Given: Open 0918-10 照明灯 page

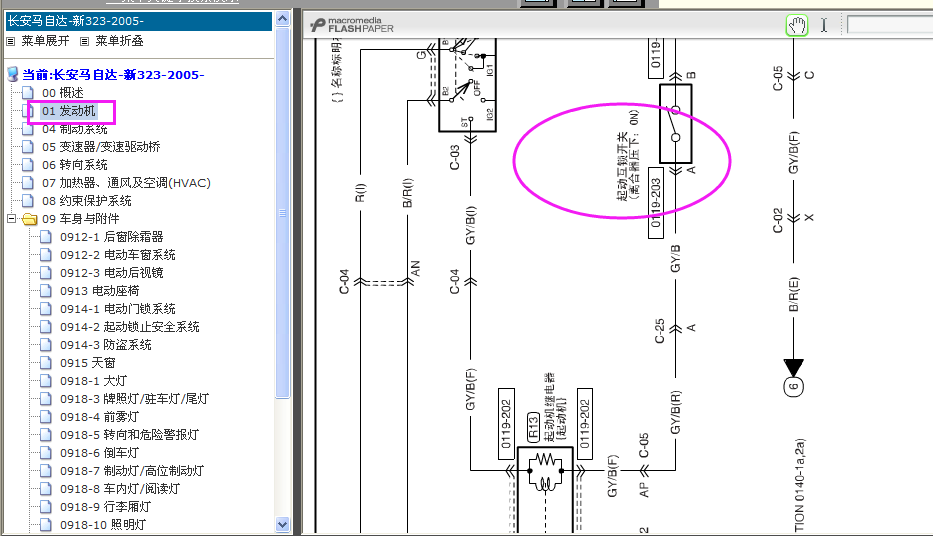Looking at the screenshot, I should point(102,525).
